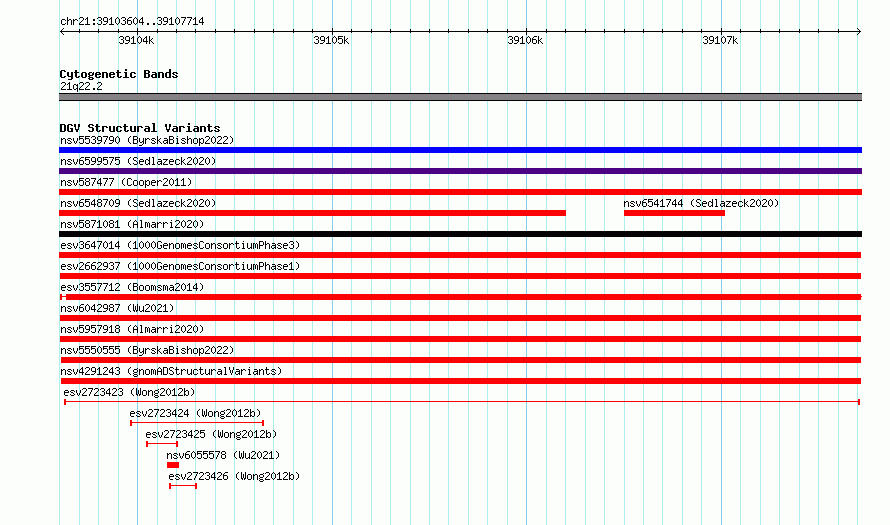
Task: Click the esv2662937 red variant bar
Action: coord(460,276)
